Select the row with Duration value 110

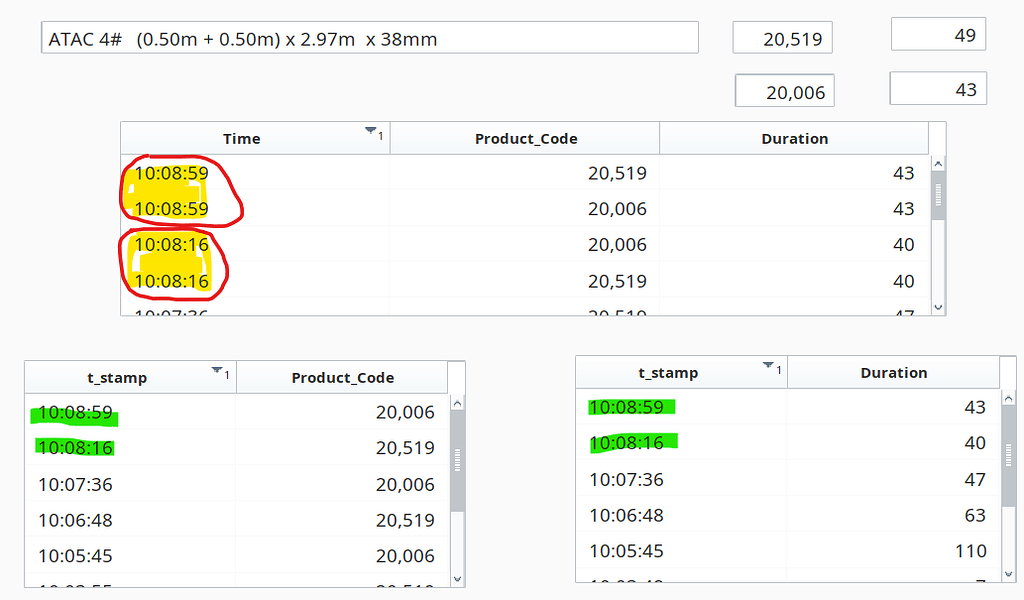coord(790,551)
